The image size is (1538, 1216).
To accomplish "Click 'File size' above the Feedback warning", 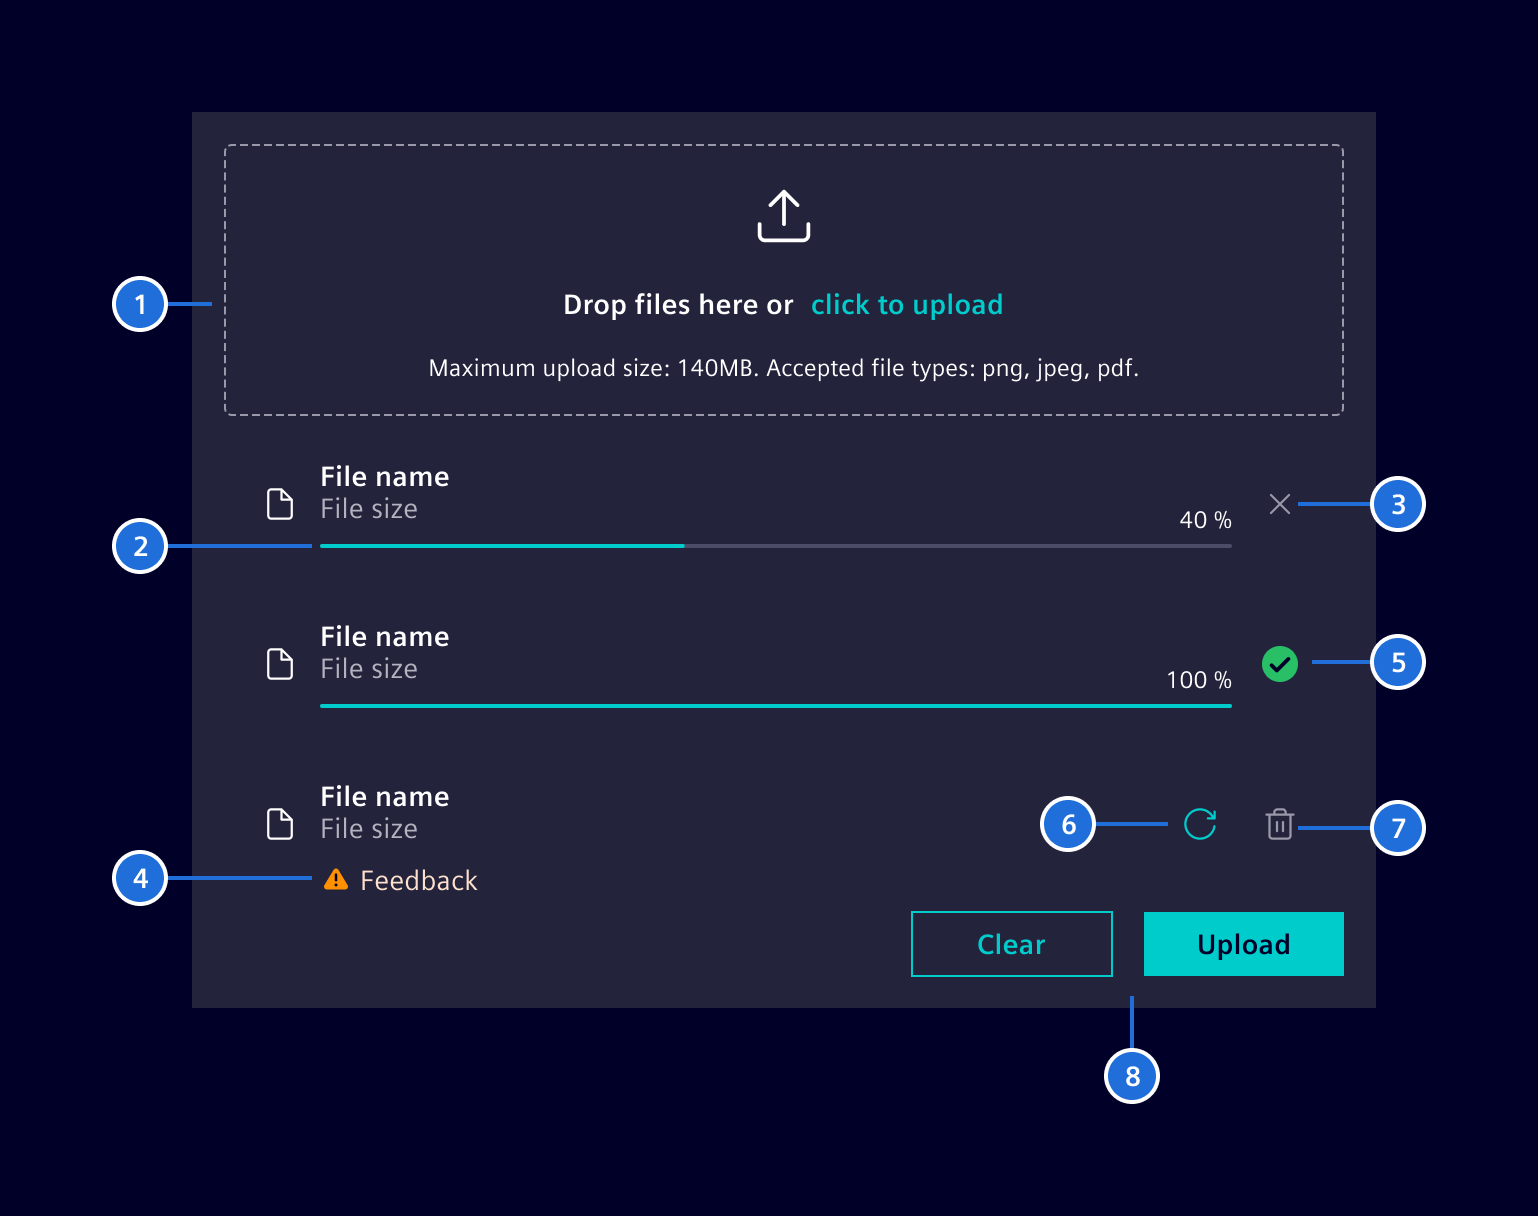I will tap(369, 829).
